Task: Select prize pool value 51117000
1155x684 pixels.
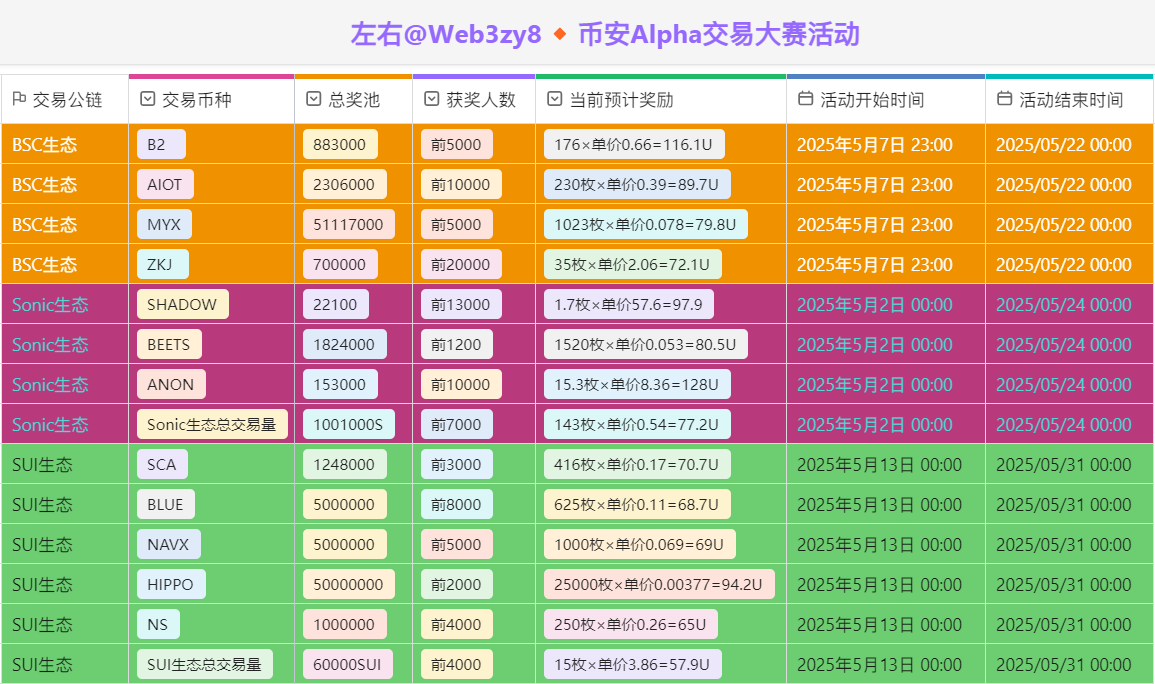Action: 348,225
